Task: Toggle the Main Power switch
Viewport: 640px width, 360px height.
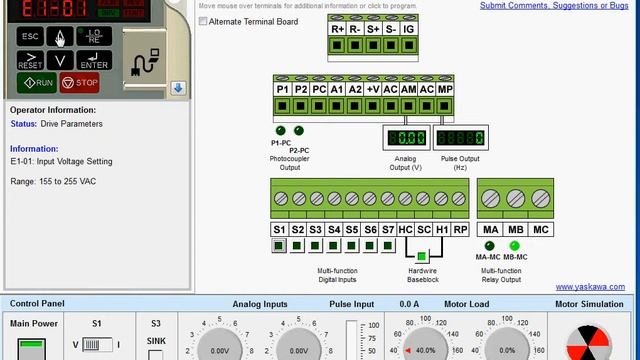Action: [x=32, y=349]
